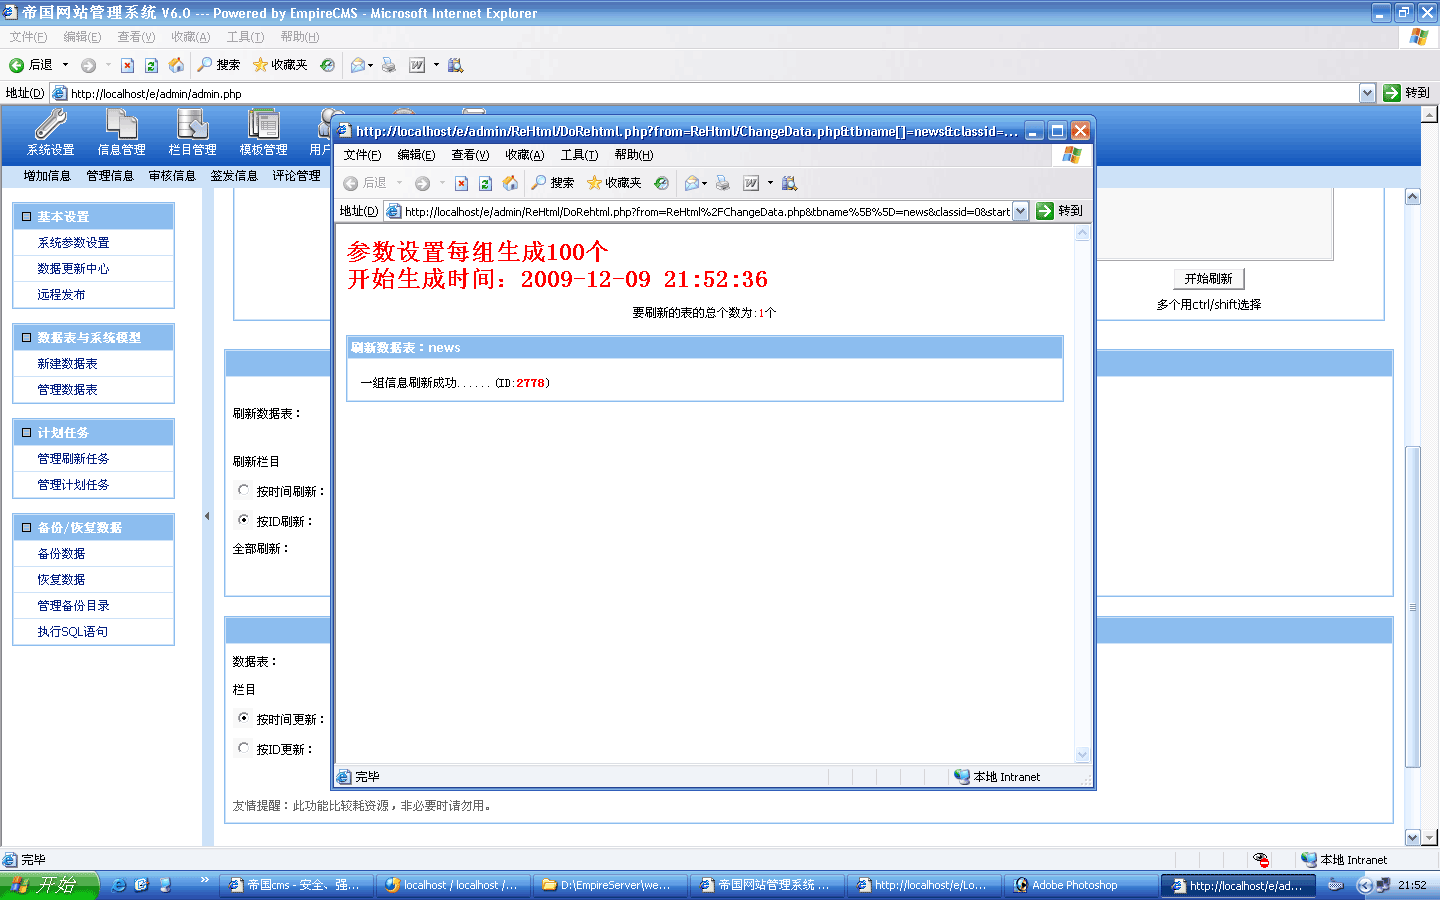Viewport: 1440px width, 900px height.
Task: Click the home icon in popup toolbar
Action: [x=510, y=183]
